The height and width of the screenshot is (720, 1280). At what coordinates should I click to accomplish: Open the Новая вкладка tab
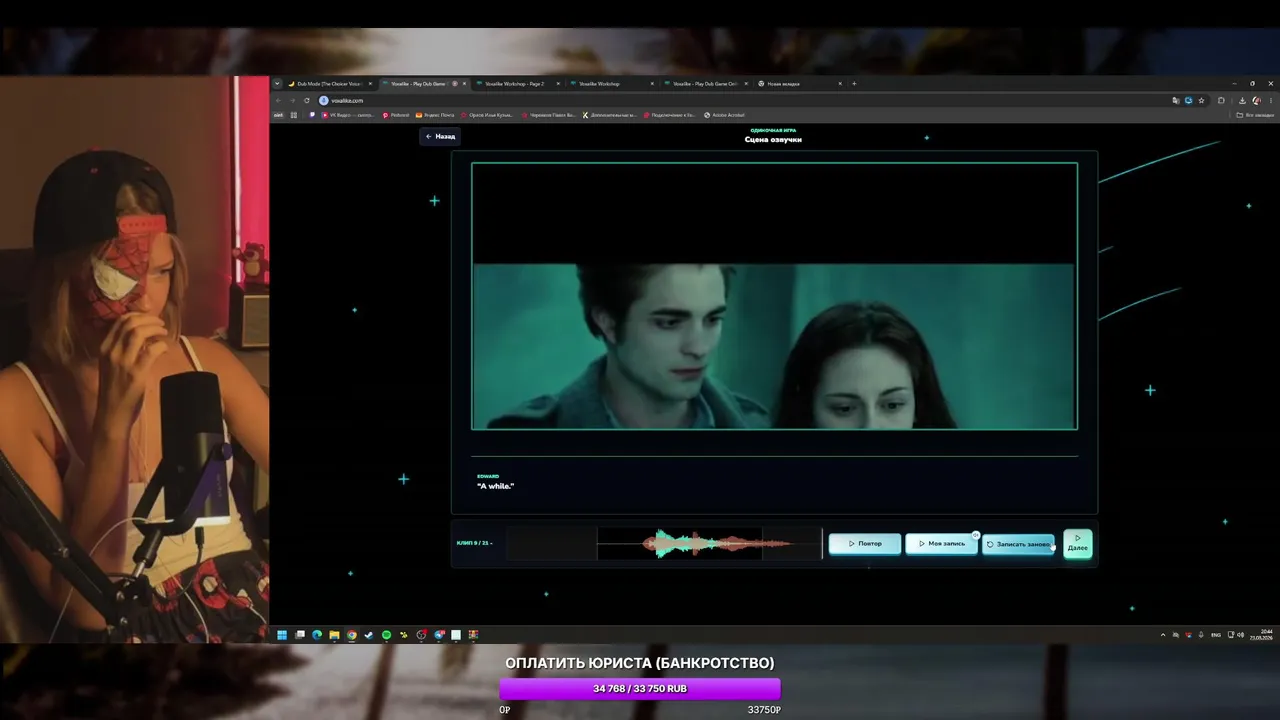pyautogui.click(x=800, y=84)
